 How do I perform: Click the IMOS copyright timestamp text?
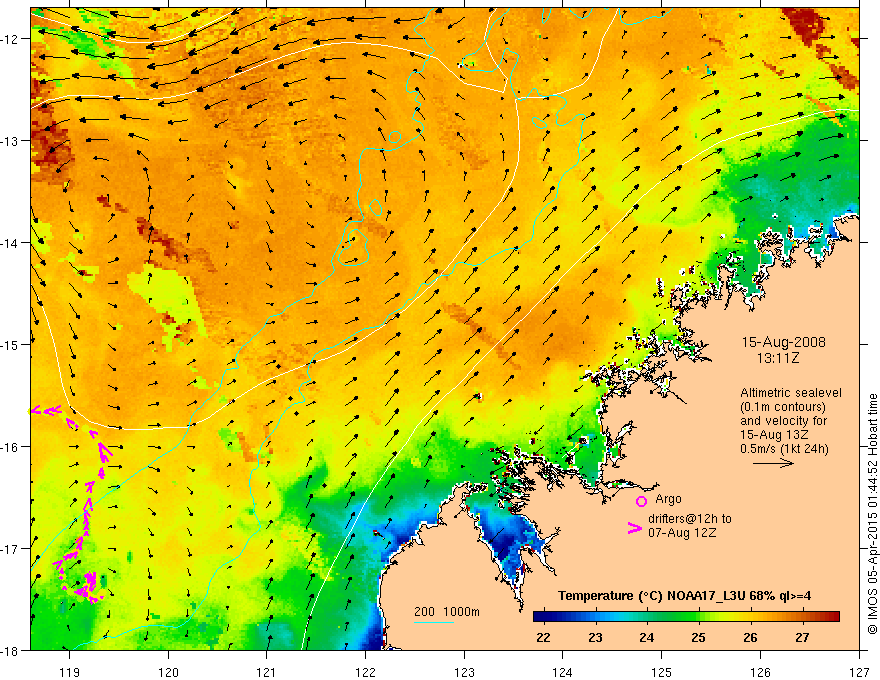tap(872, 514)
